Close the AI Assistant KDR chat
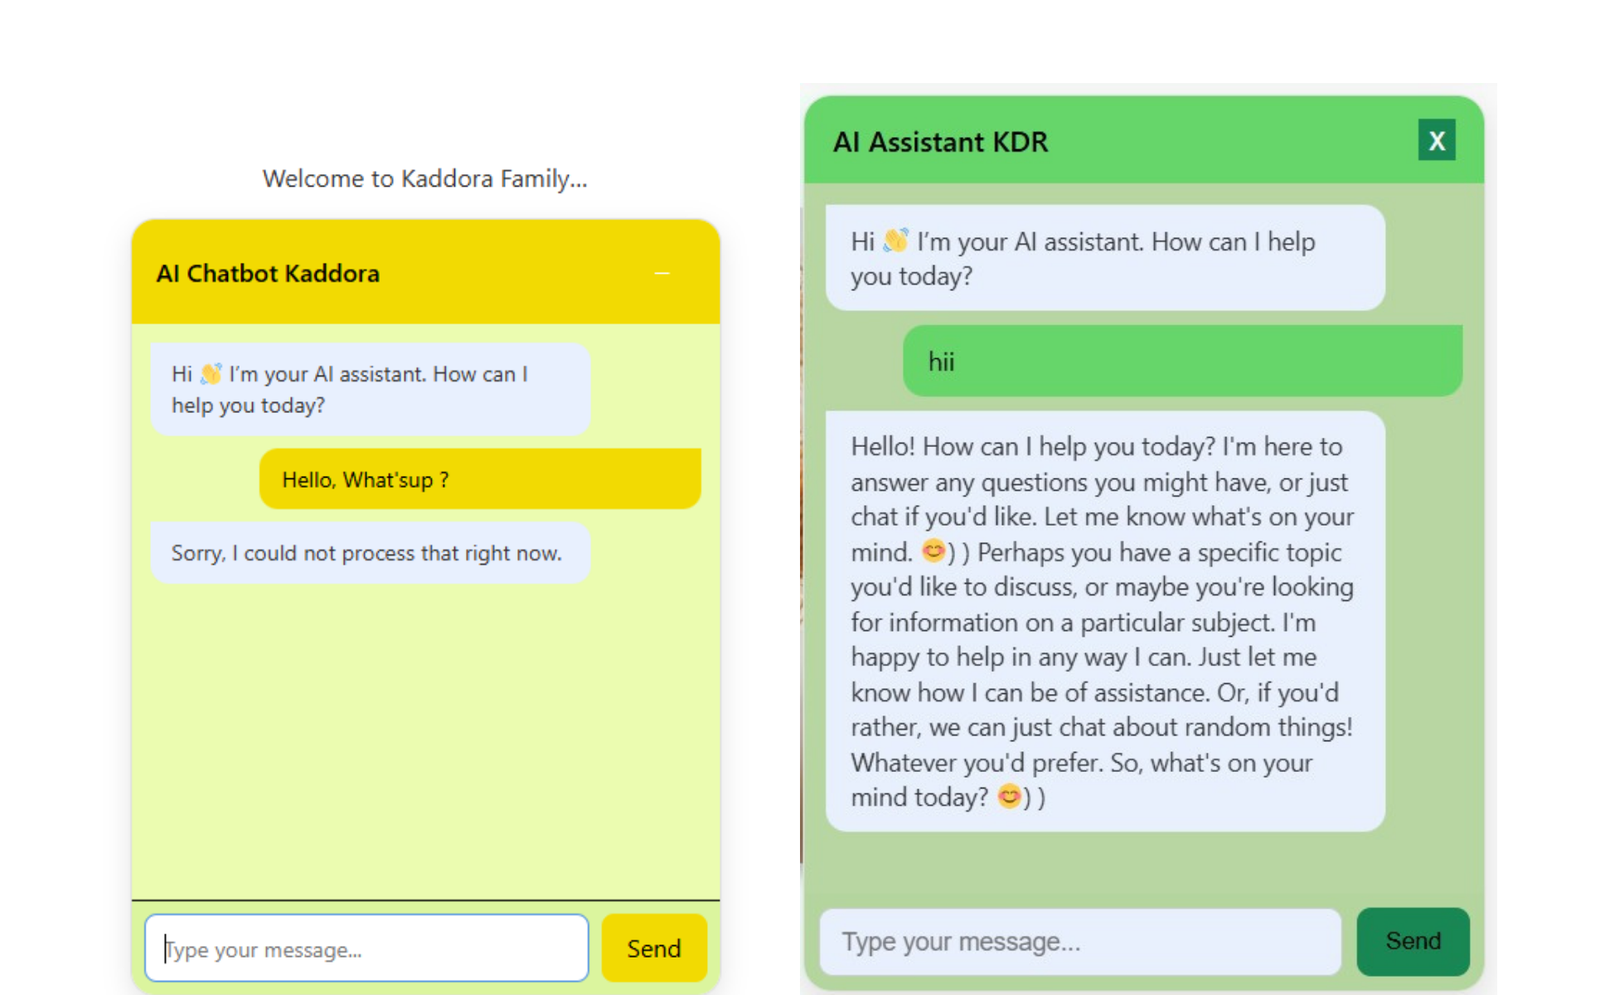 click(x=1436, y=141)
